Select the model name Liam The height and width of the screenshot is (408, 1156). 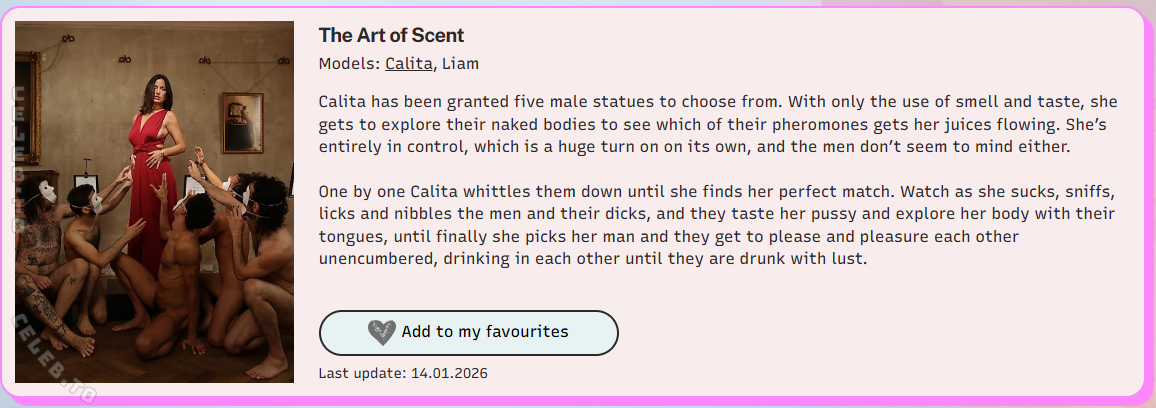[x=460, y=64]
